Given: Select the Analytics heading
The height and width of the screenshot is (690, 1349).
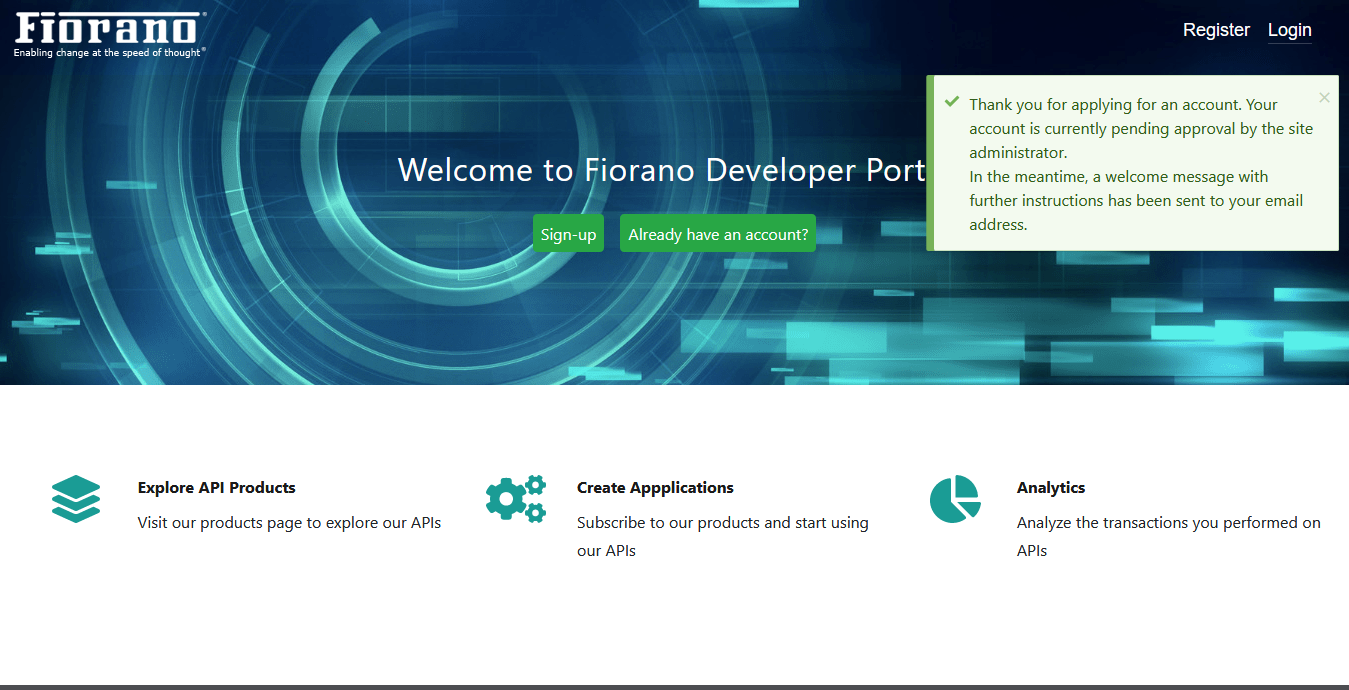Looking at the screenshot, I should pyautogui.click(x=1051, y=488).
